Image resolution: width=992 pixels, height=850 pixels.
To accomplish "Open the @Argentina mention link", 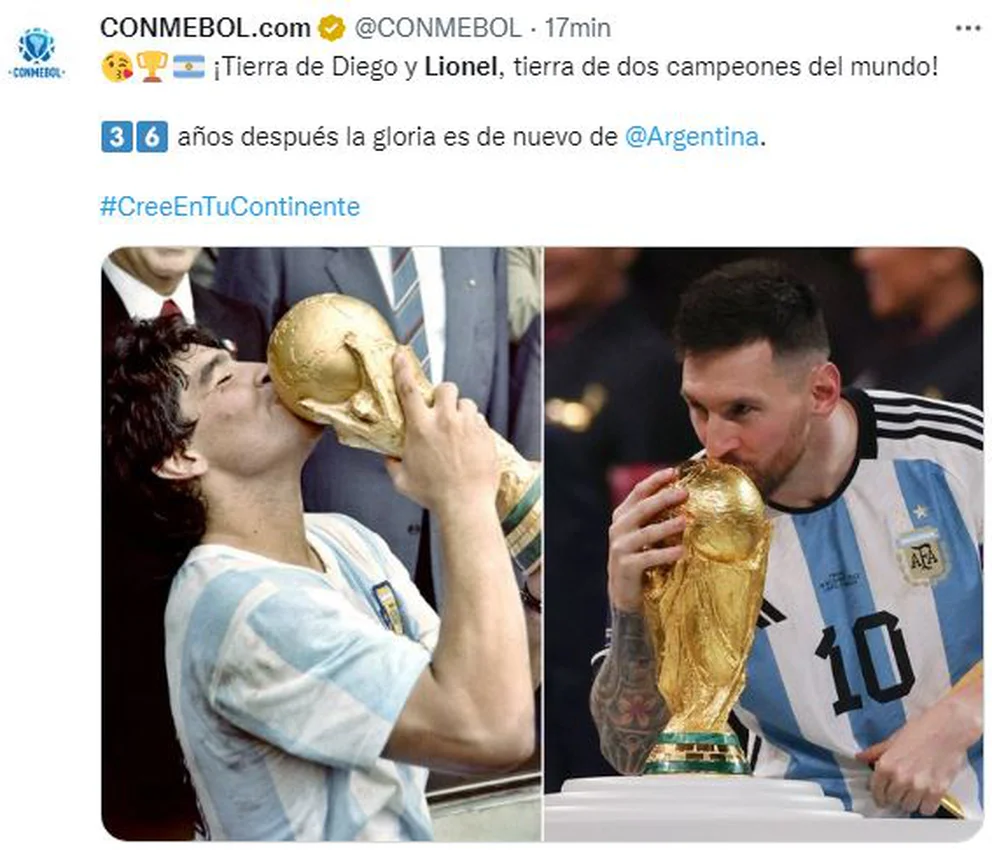I will coord(691,137).
